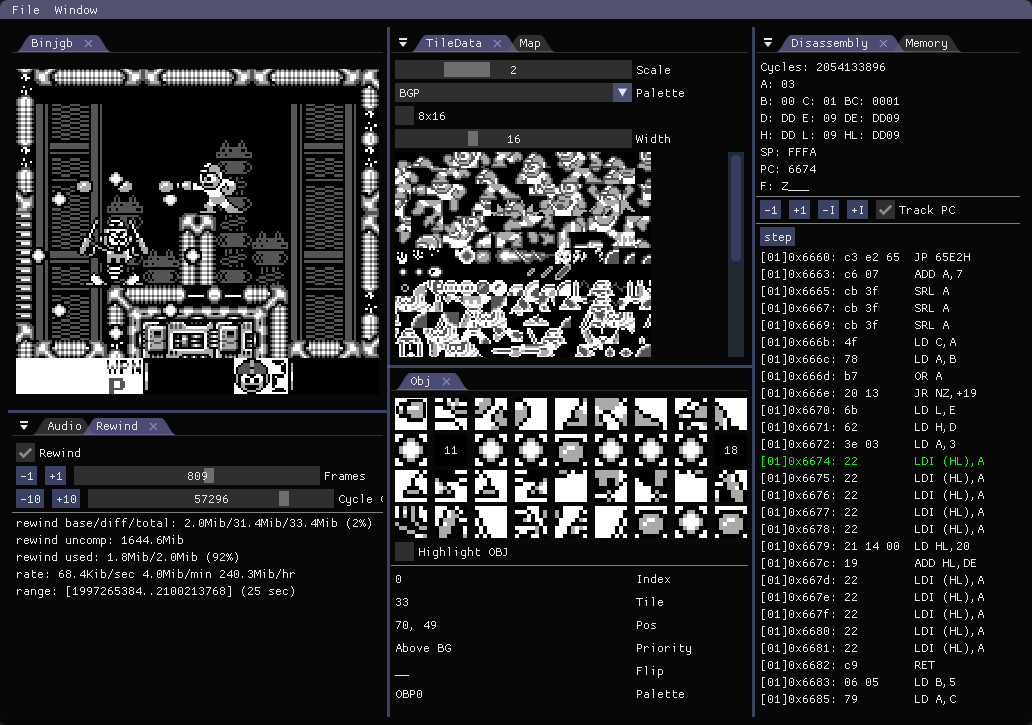The width and height of the screenshot is (1032, 725).
Task: Switch to the Map tab
Action: tap(530, 43)
